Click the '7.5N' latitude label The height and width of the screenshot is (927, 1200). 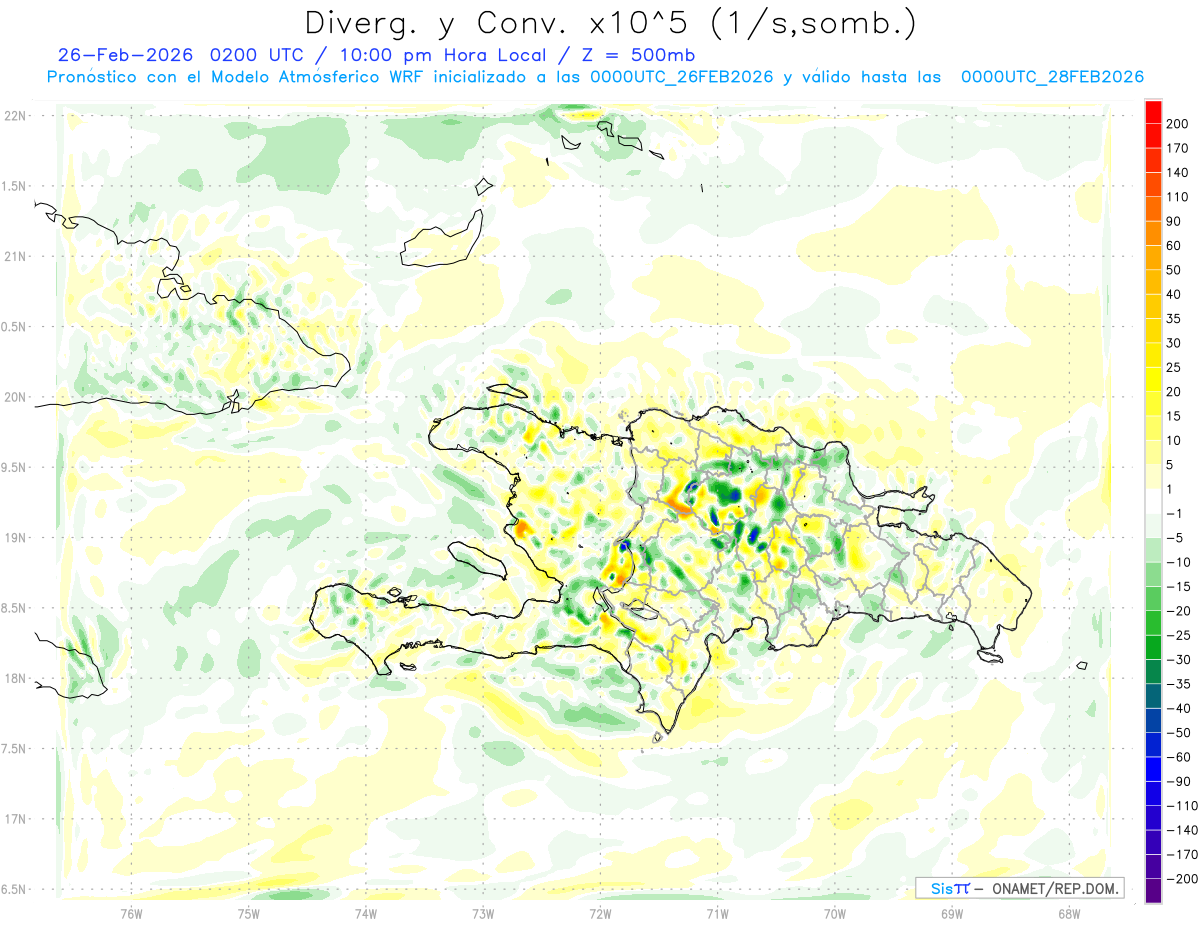(15, 749)
